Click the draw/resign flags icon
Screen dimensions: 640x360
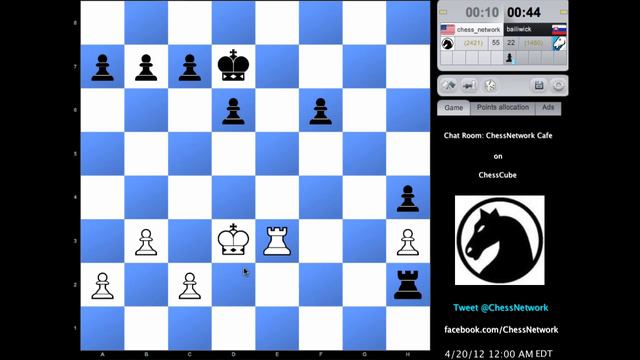tap(449, 85)
